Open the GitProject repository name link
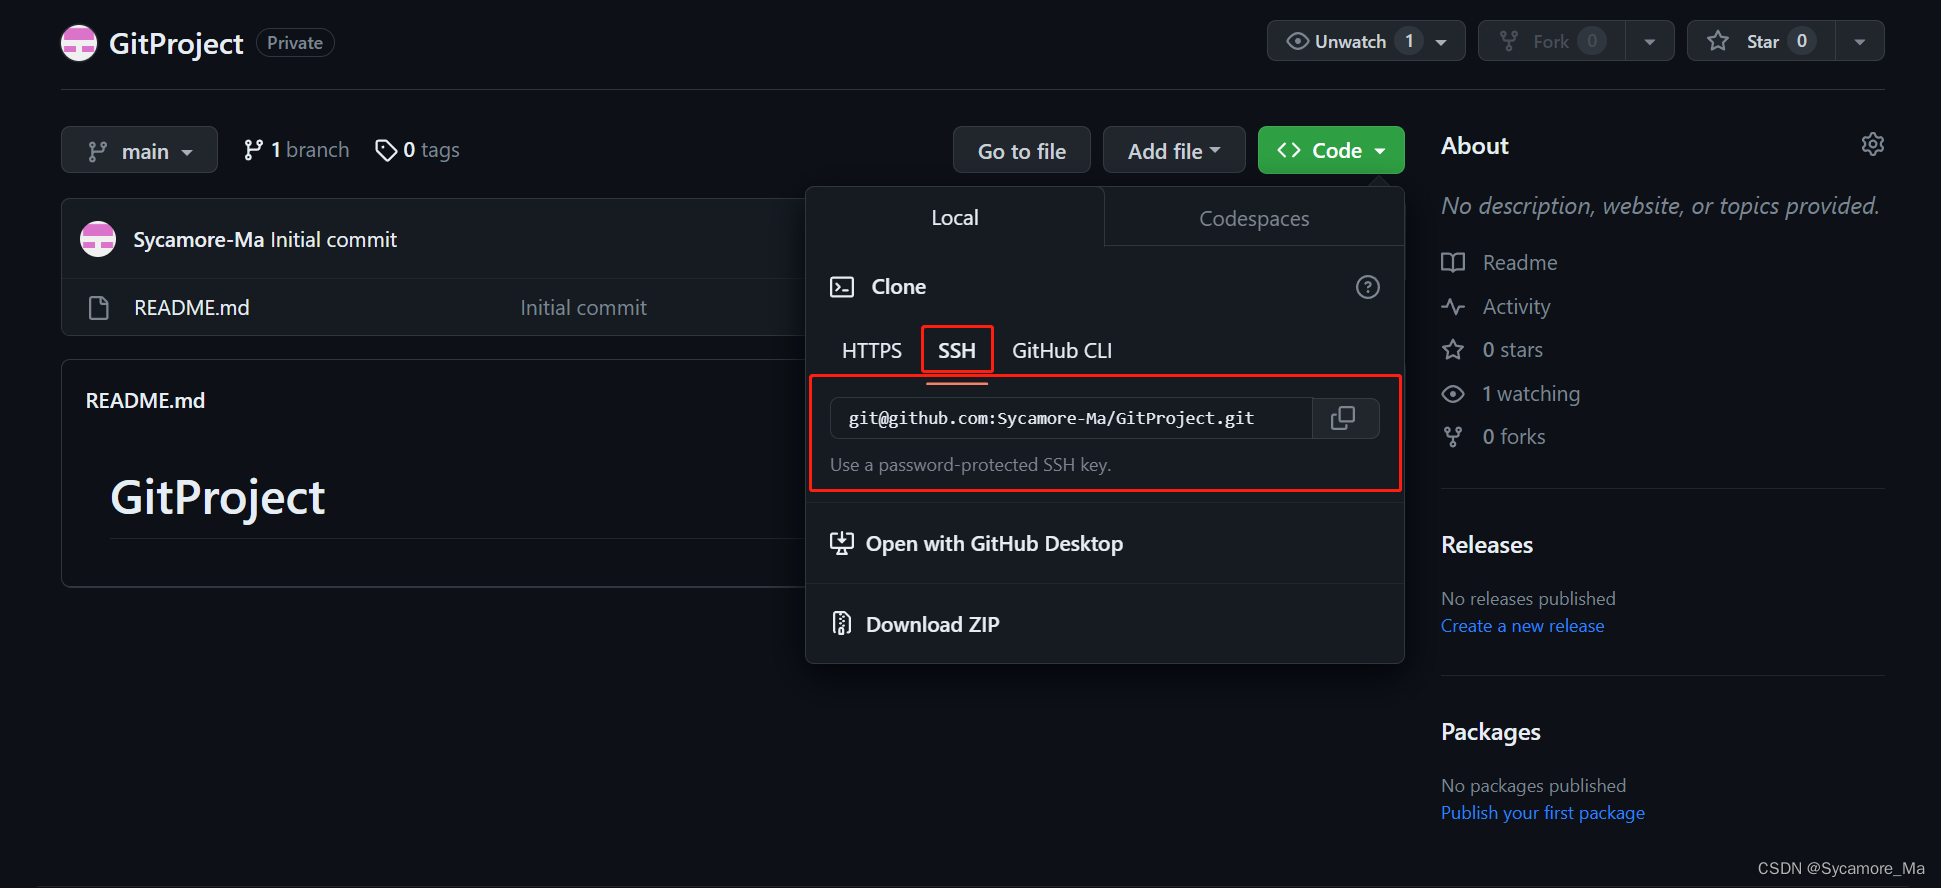1941x888 pixels. point(176,43)
